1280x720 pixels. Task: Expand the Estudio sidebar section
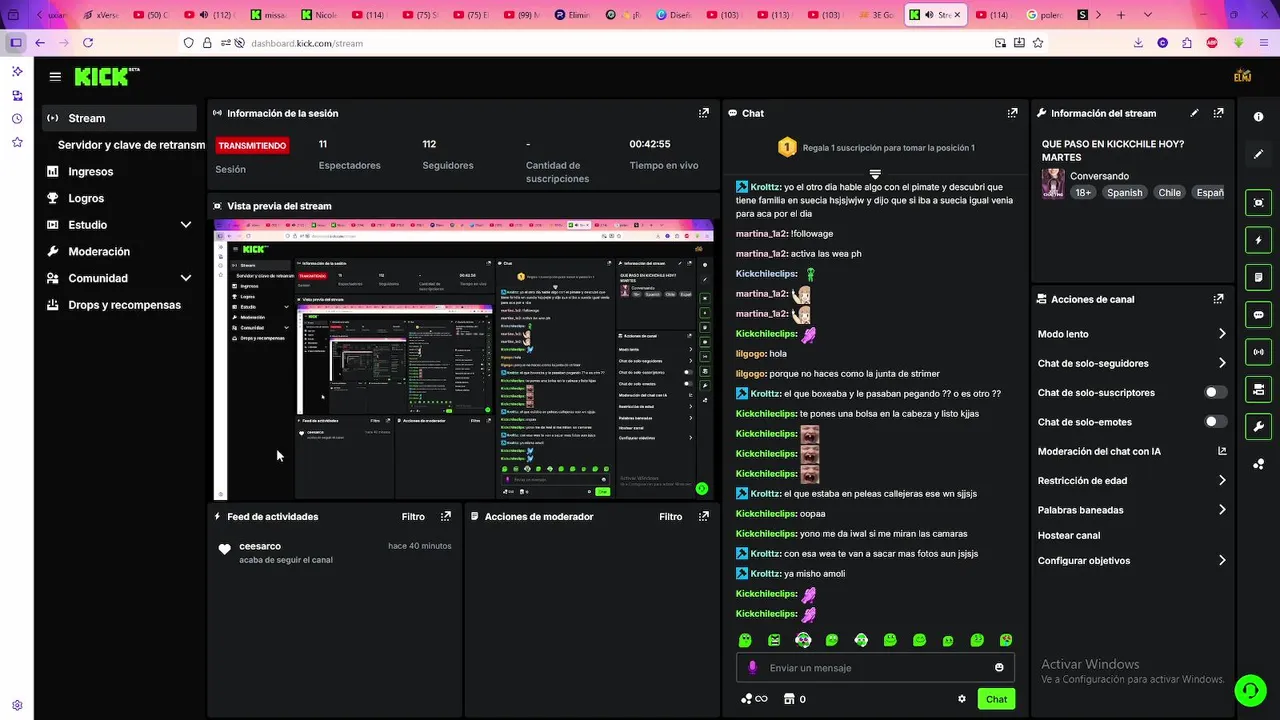pyautogui.click(x=185, y=225)
